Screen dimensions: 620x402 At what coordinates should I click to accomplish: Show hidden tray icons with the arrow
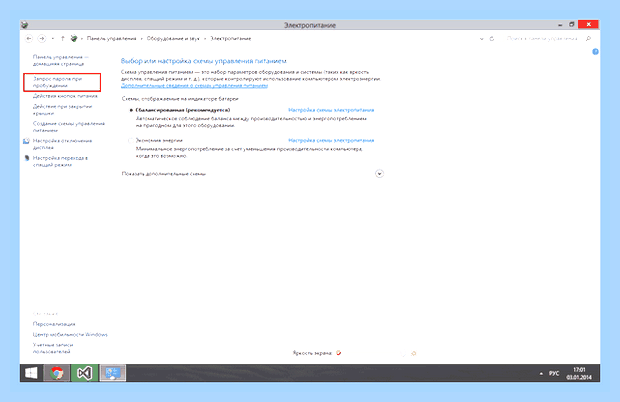click(x=541, y=374)
